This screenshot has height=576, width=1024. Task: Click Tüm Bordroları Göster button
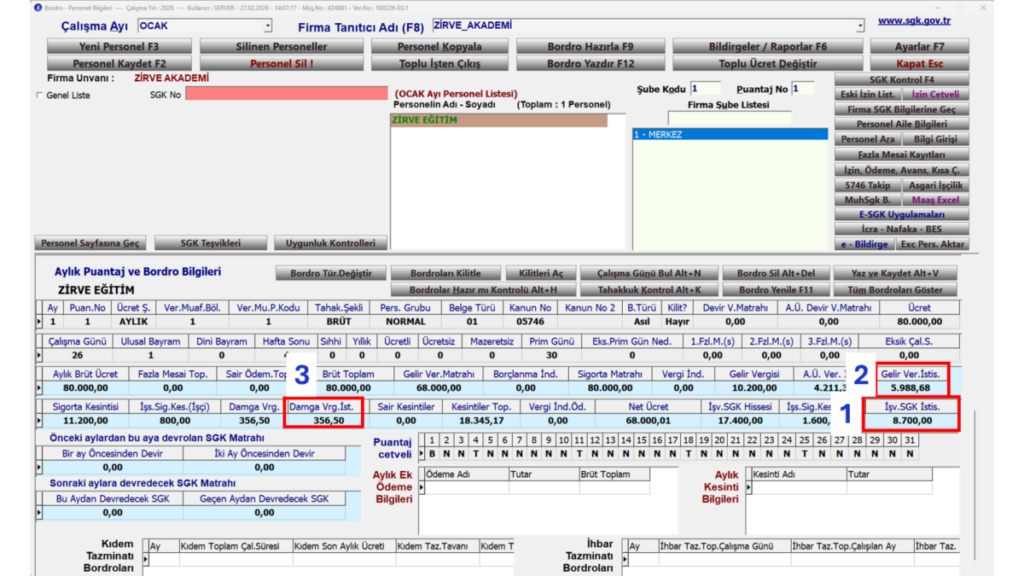tap(895, 289)
